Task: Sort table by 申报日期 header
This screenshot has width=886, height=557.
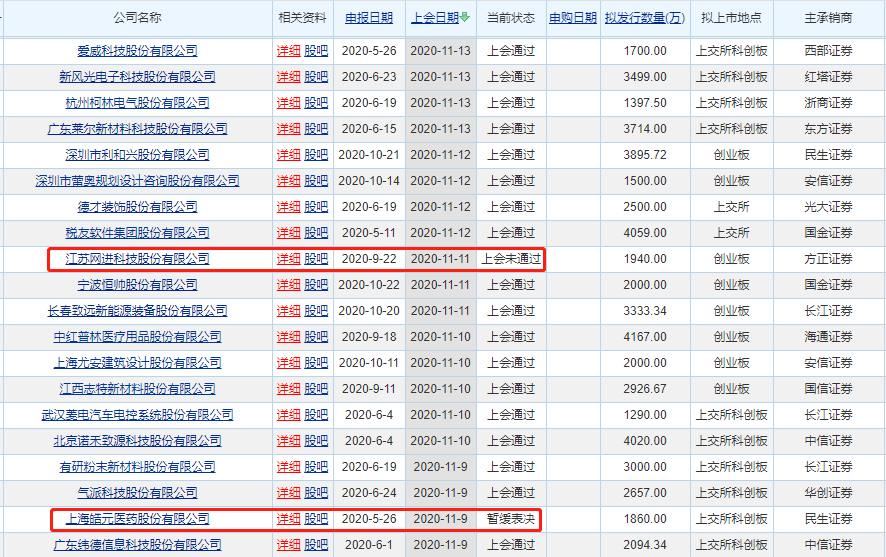Action: tap(369, 18)
